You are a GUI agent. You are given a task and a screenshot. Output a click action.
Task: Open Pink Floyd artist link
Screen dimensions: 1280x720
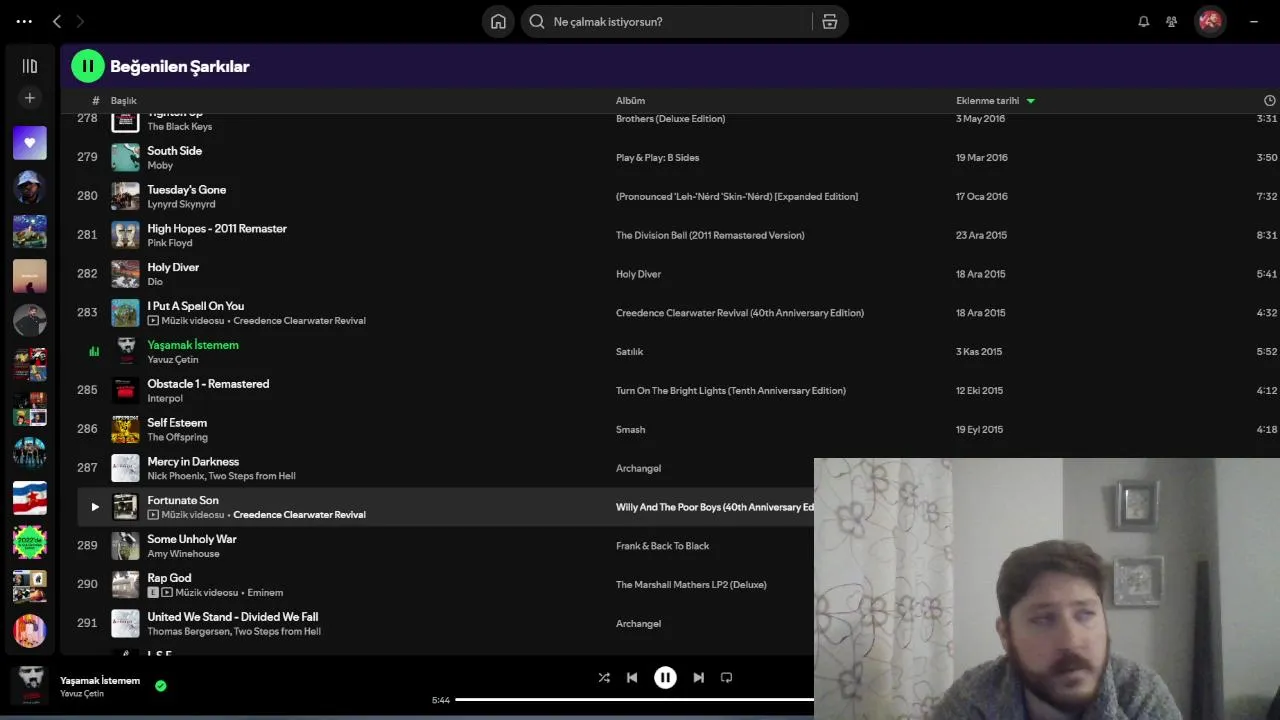tap(170, 243)
